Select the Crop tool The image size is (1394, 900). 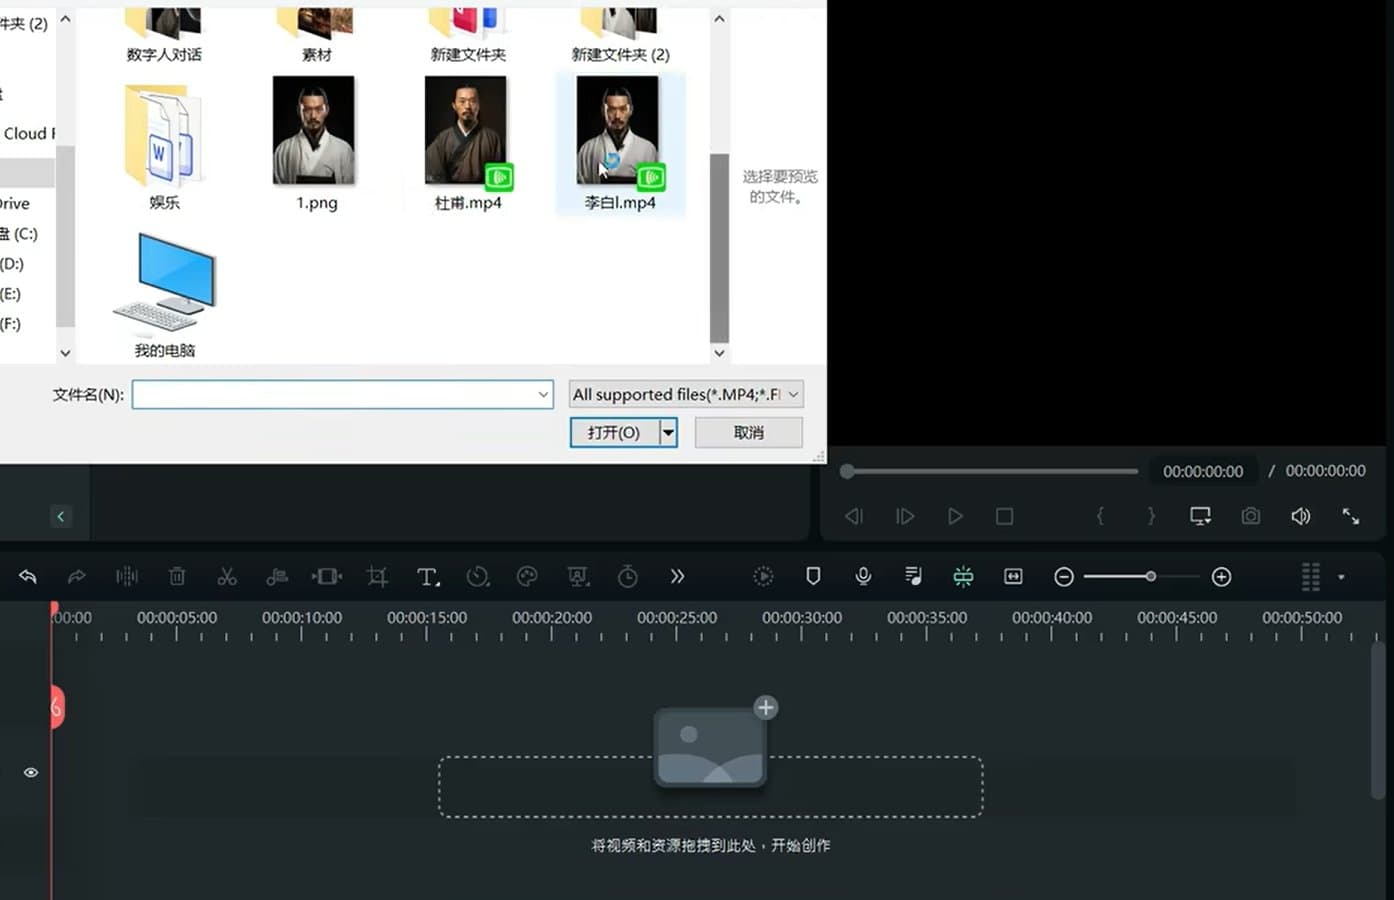tap(376, 576)
